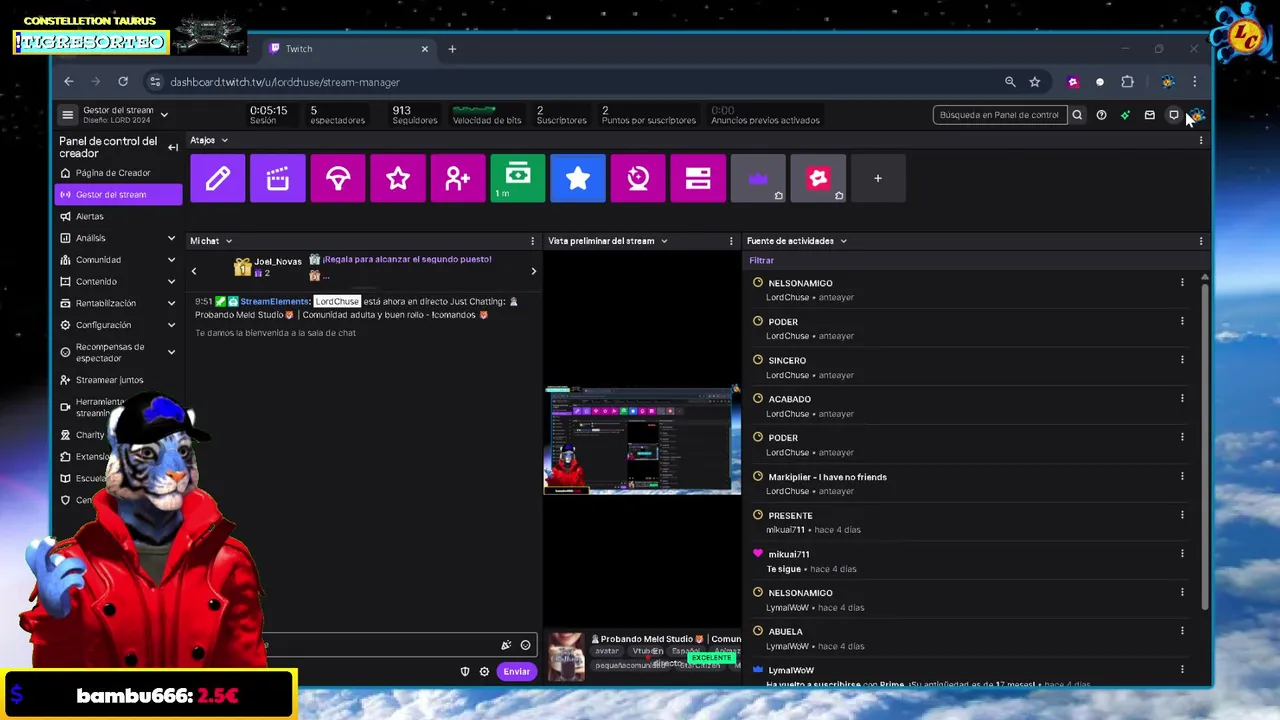Go back with Chrome back arrow

click(68, 82)
